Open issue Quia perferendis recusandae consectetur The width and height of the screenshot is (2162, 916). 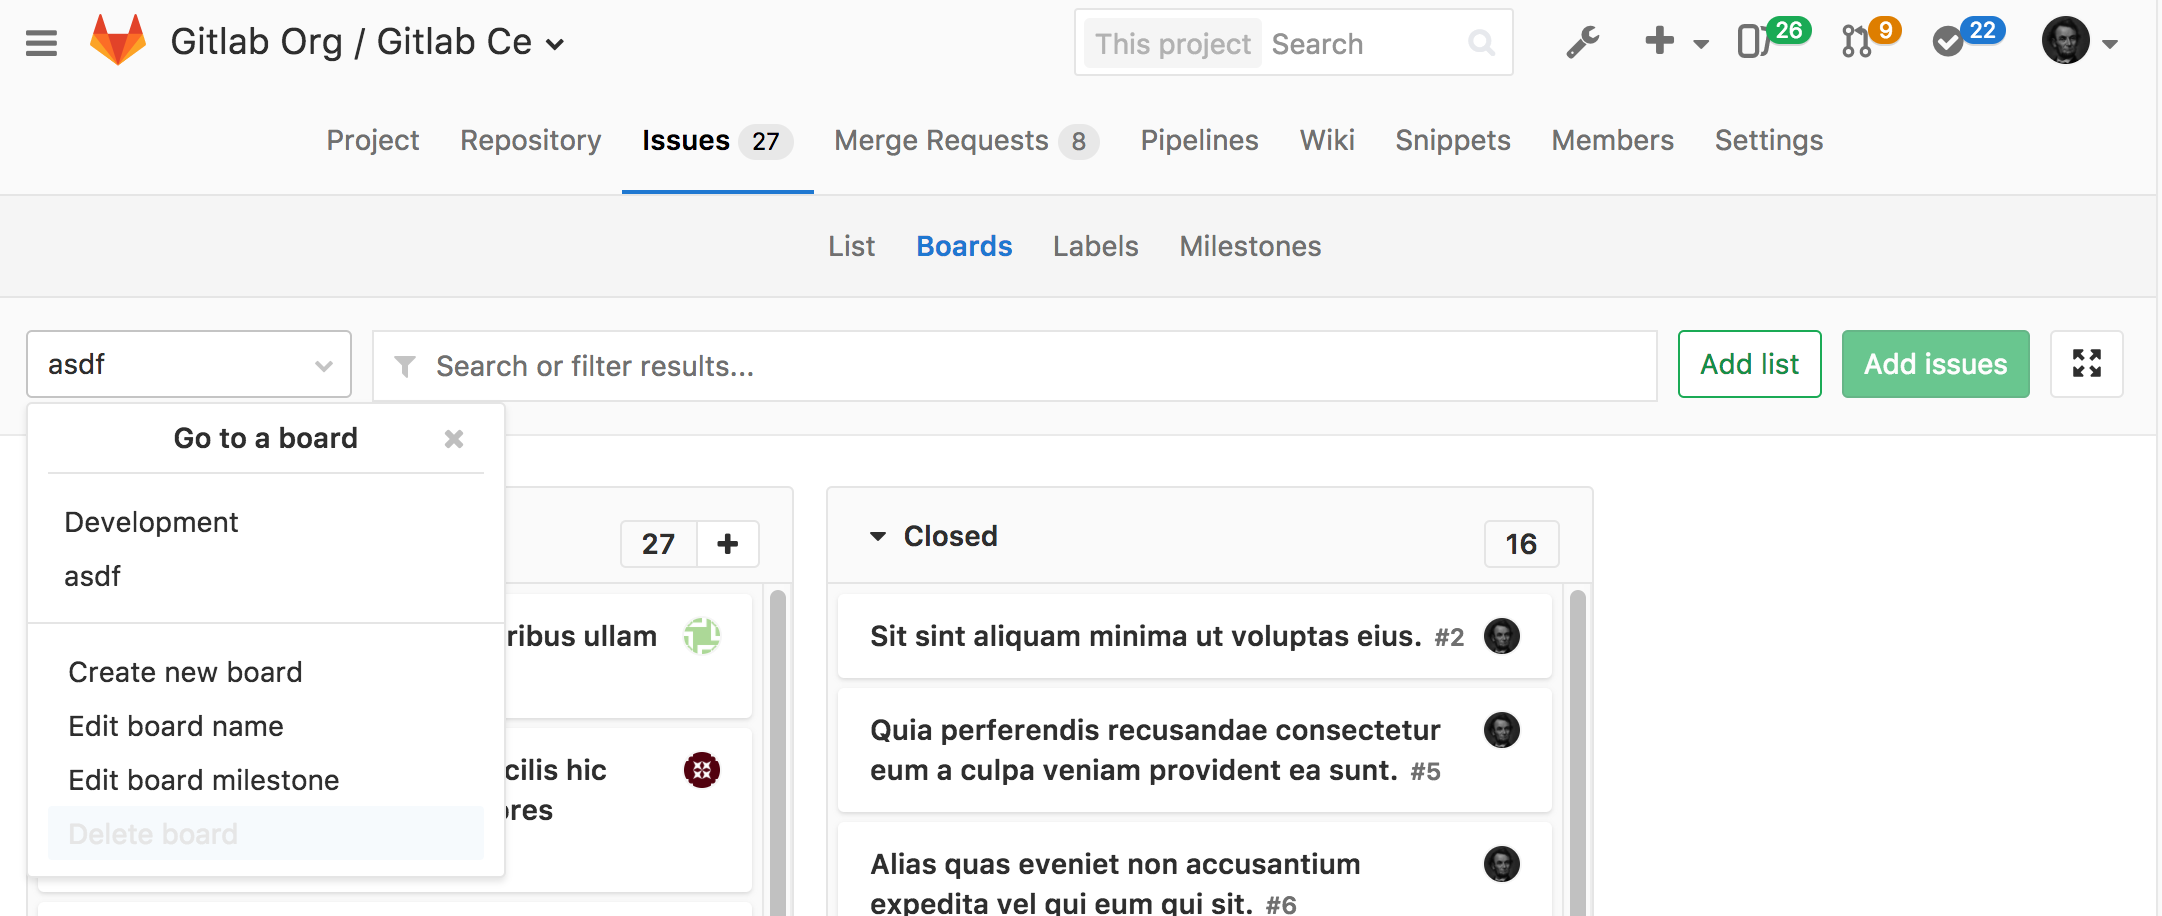(1155, 750)
